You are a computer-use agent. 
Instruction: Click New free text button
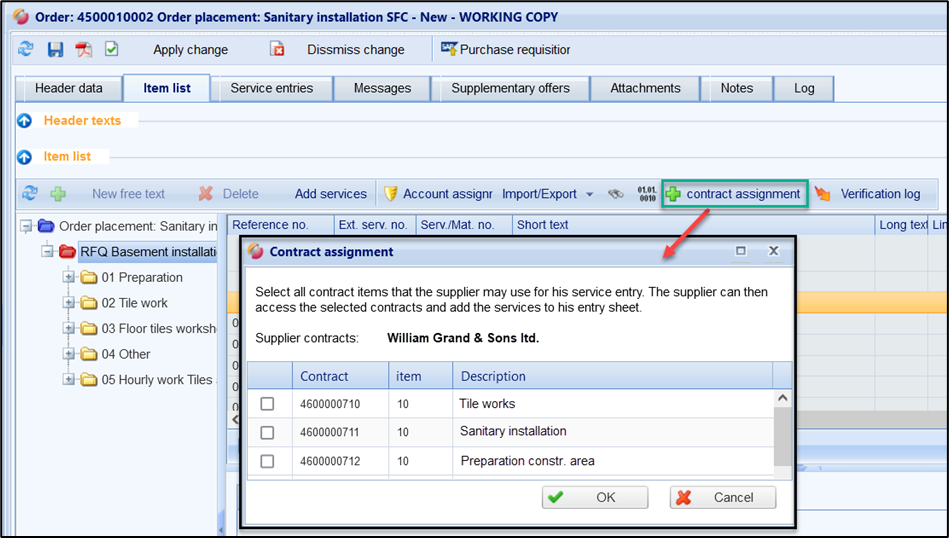[128, 194]
